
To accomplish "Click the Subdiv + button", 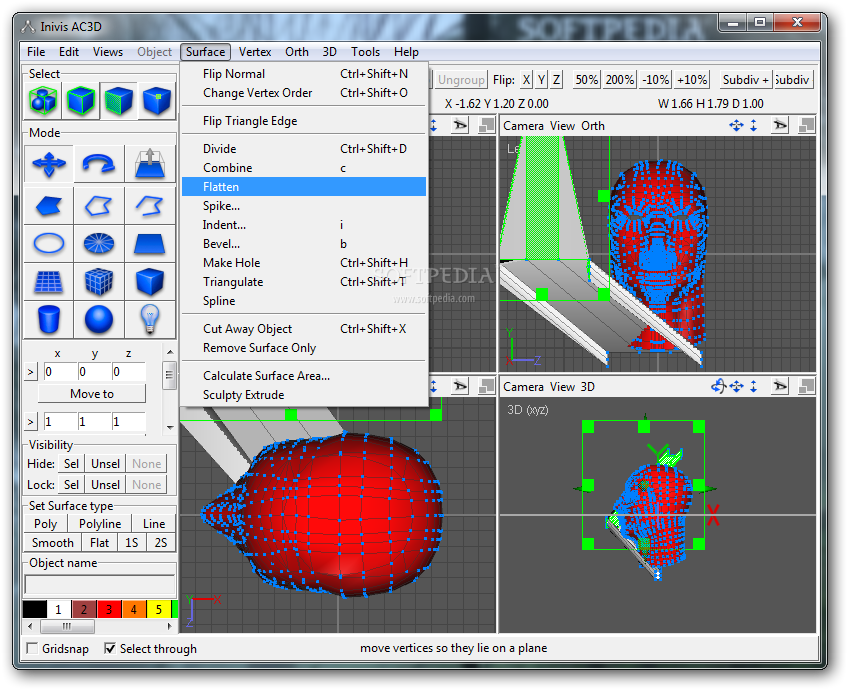I will (x=745, y=79).
